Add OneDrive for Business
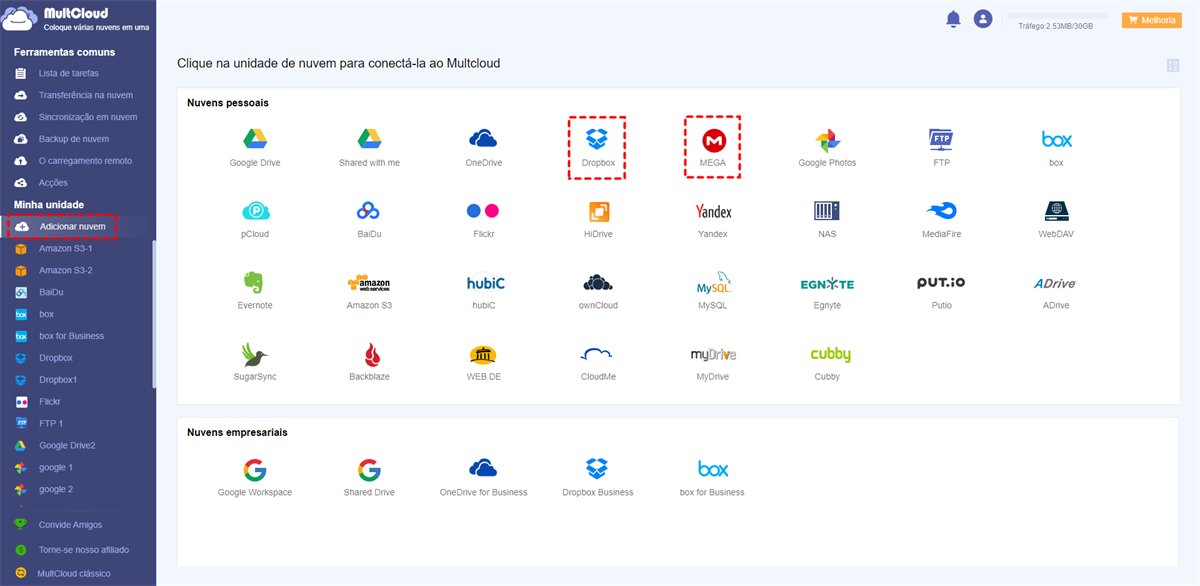 coord(483,478)
